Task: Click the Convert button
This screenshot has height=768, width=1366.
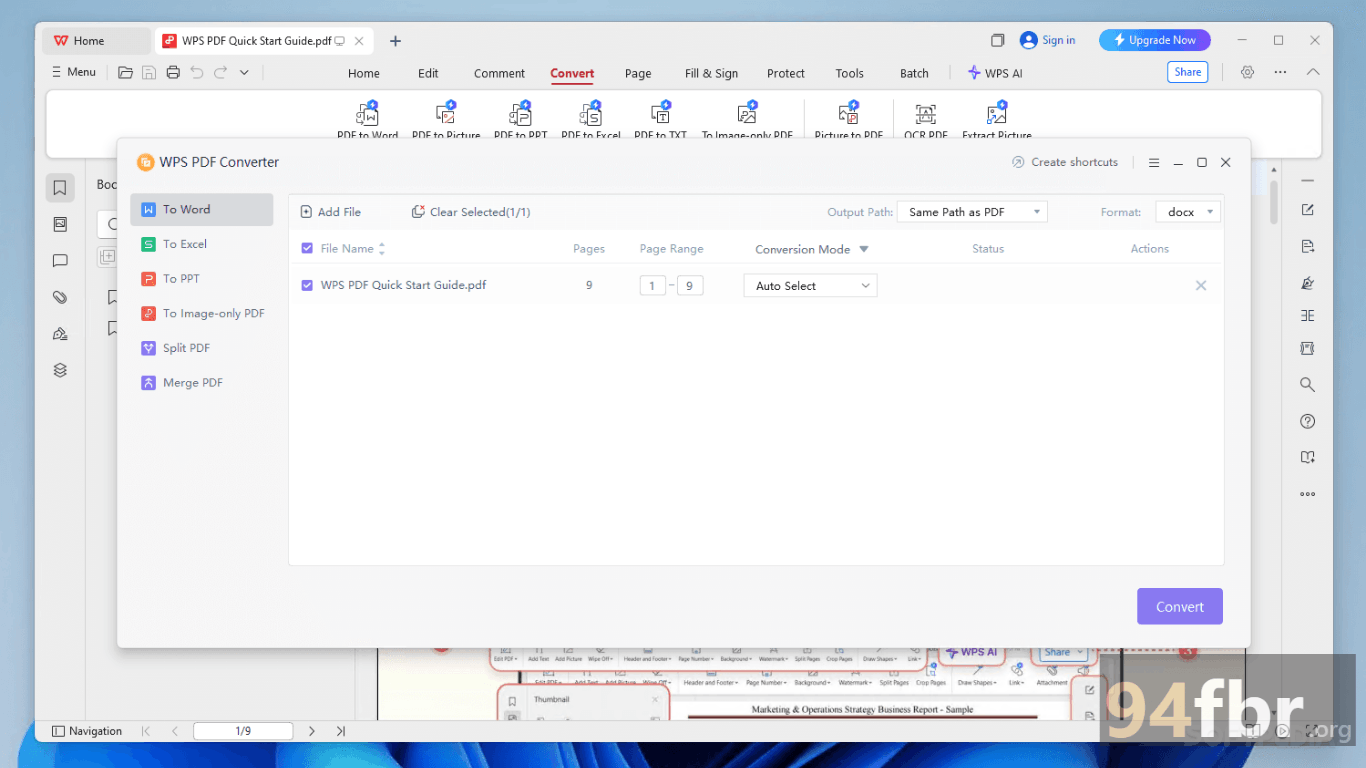Action: pos(1180,606)
